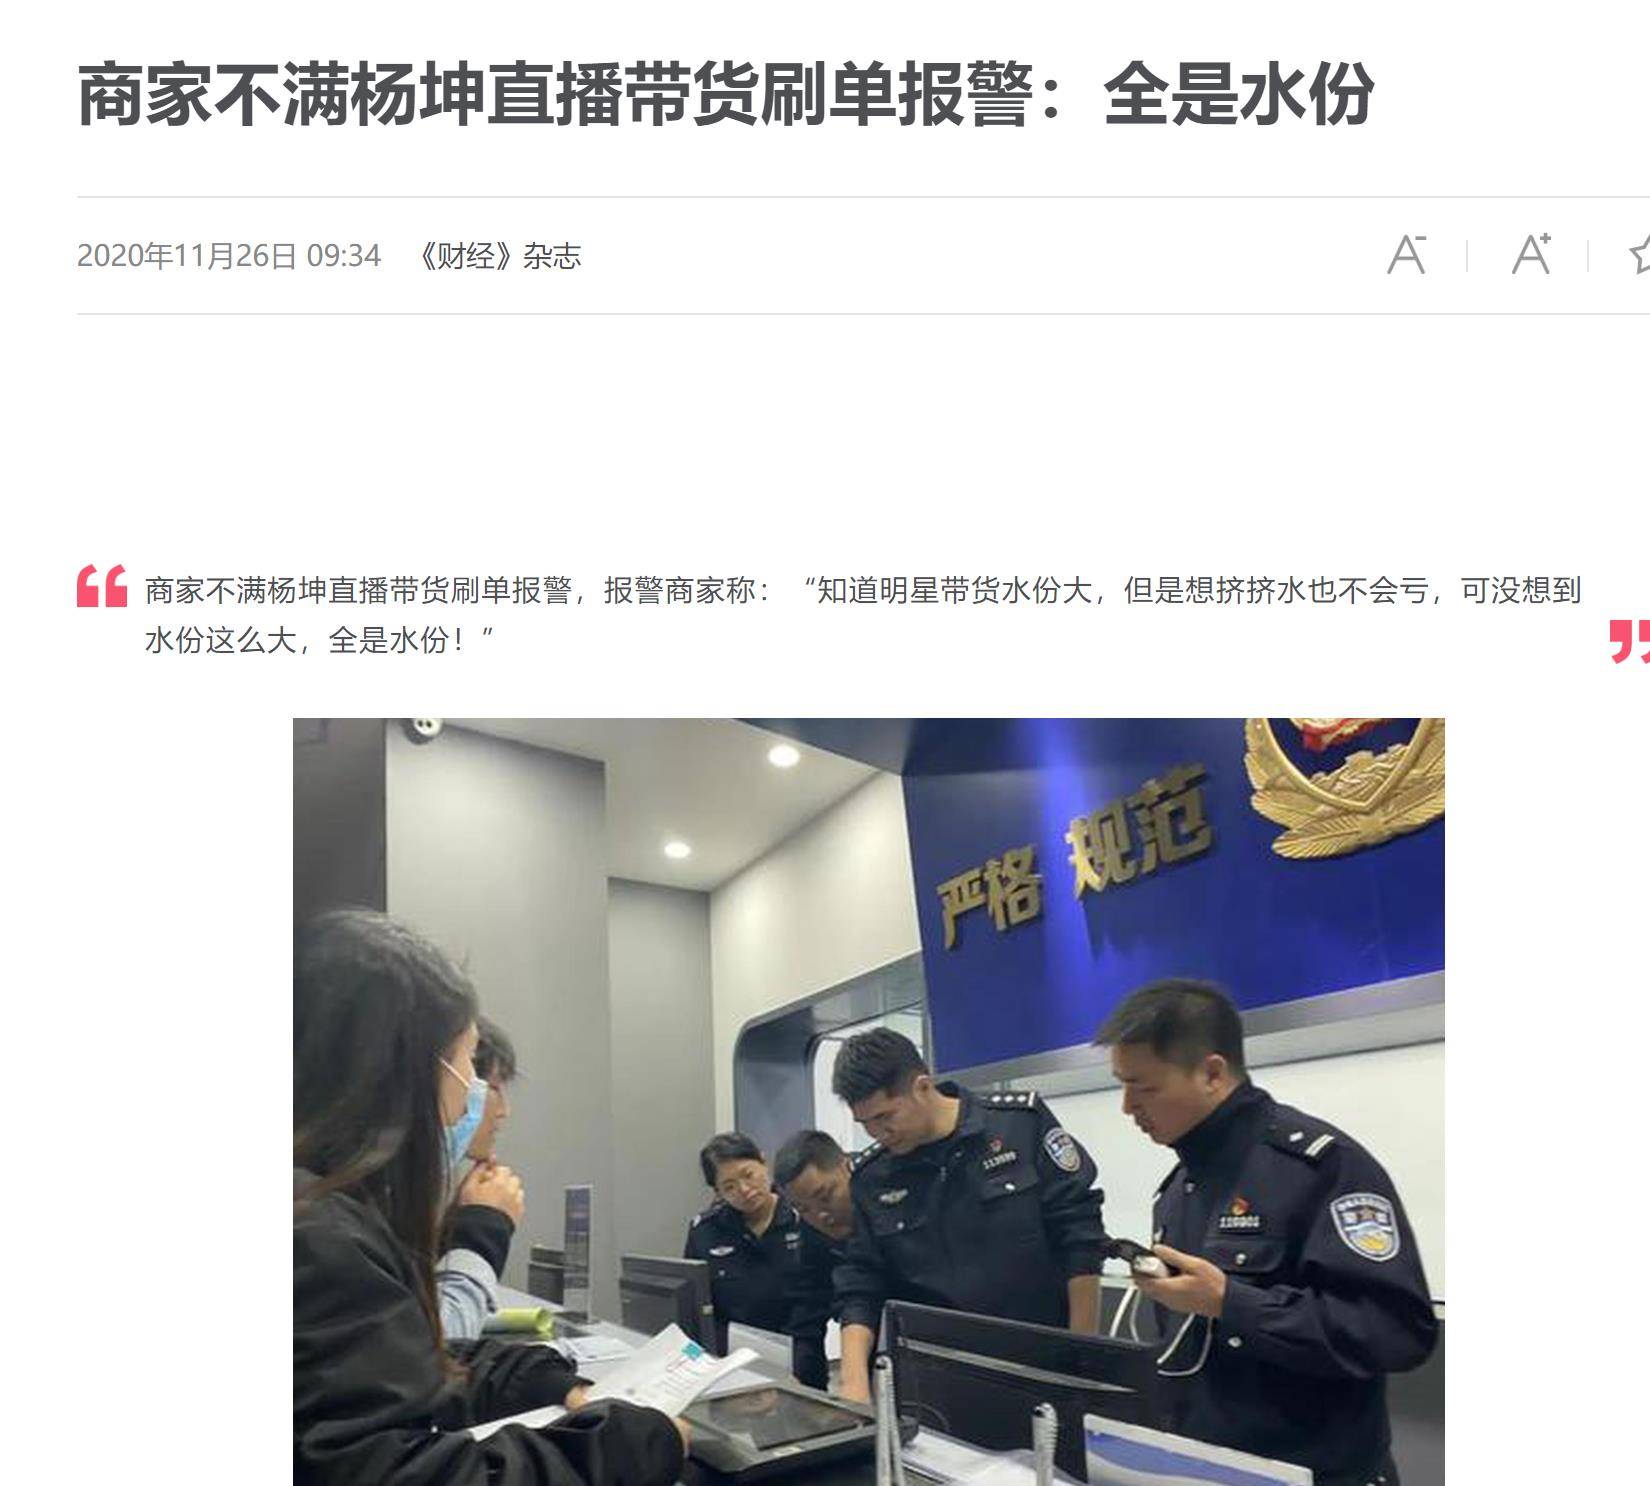1650x1486 pixels.
Task: Open the police station article photo
Action: [868, 1101]
